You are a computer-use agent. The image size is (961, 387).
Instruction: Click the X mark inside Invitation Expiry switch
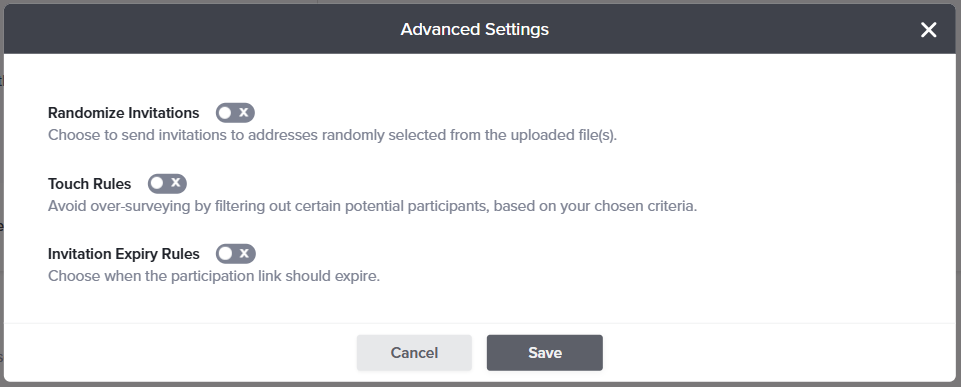click(245, 253)
